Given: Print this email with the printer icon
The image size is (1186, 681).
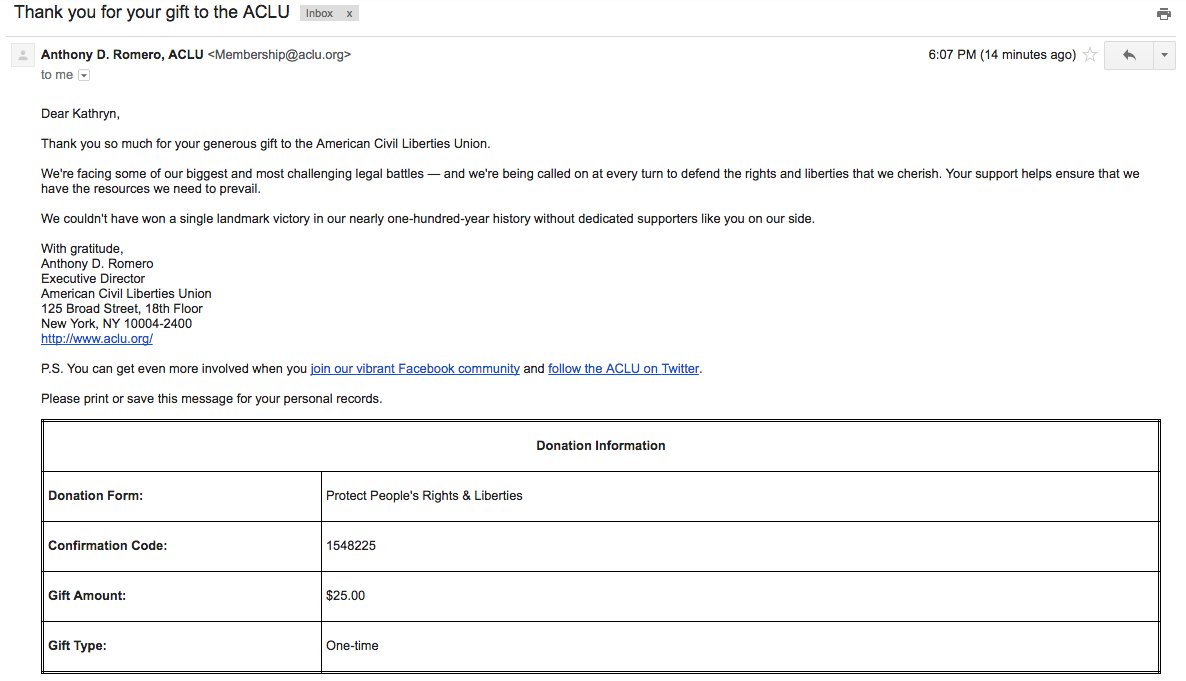Looking at the screenshot, I should 1163,14.
